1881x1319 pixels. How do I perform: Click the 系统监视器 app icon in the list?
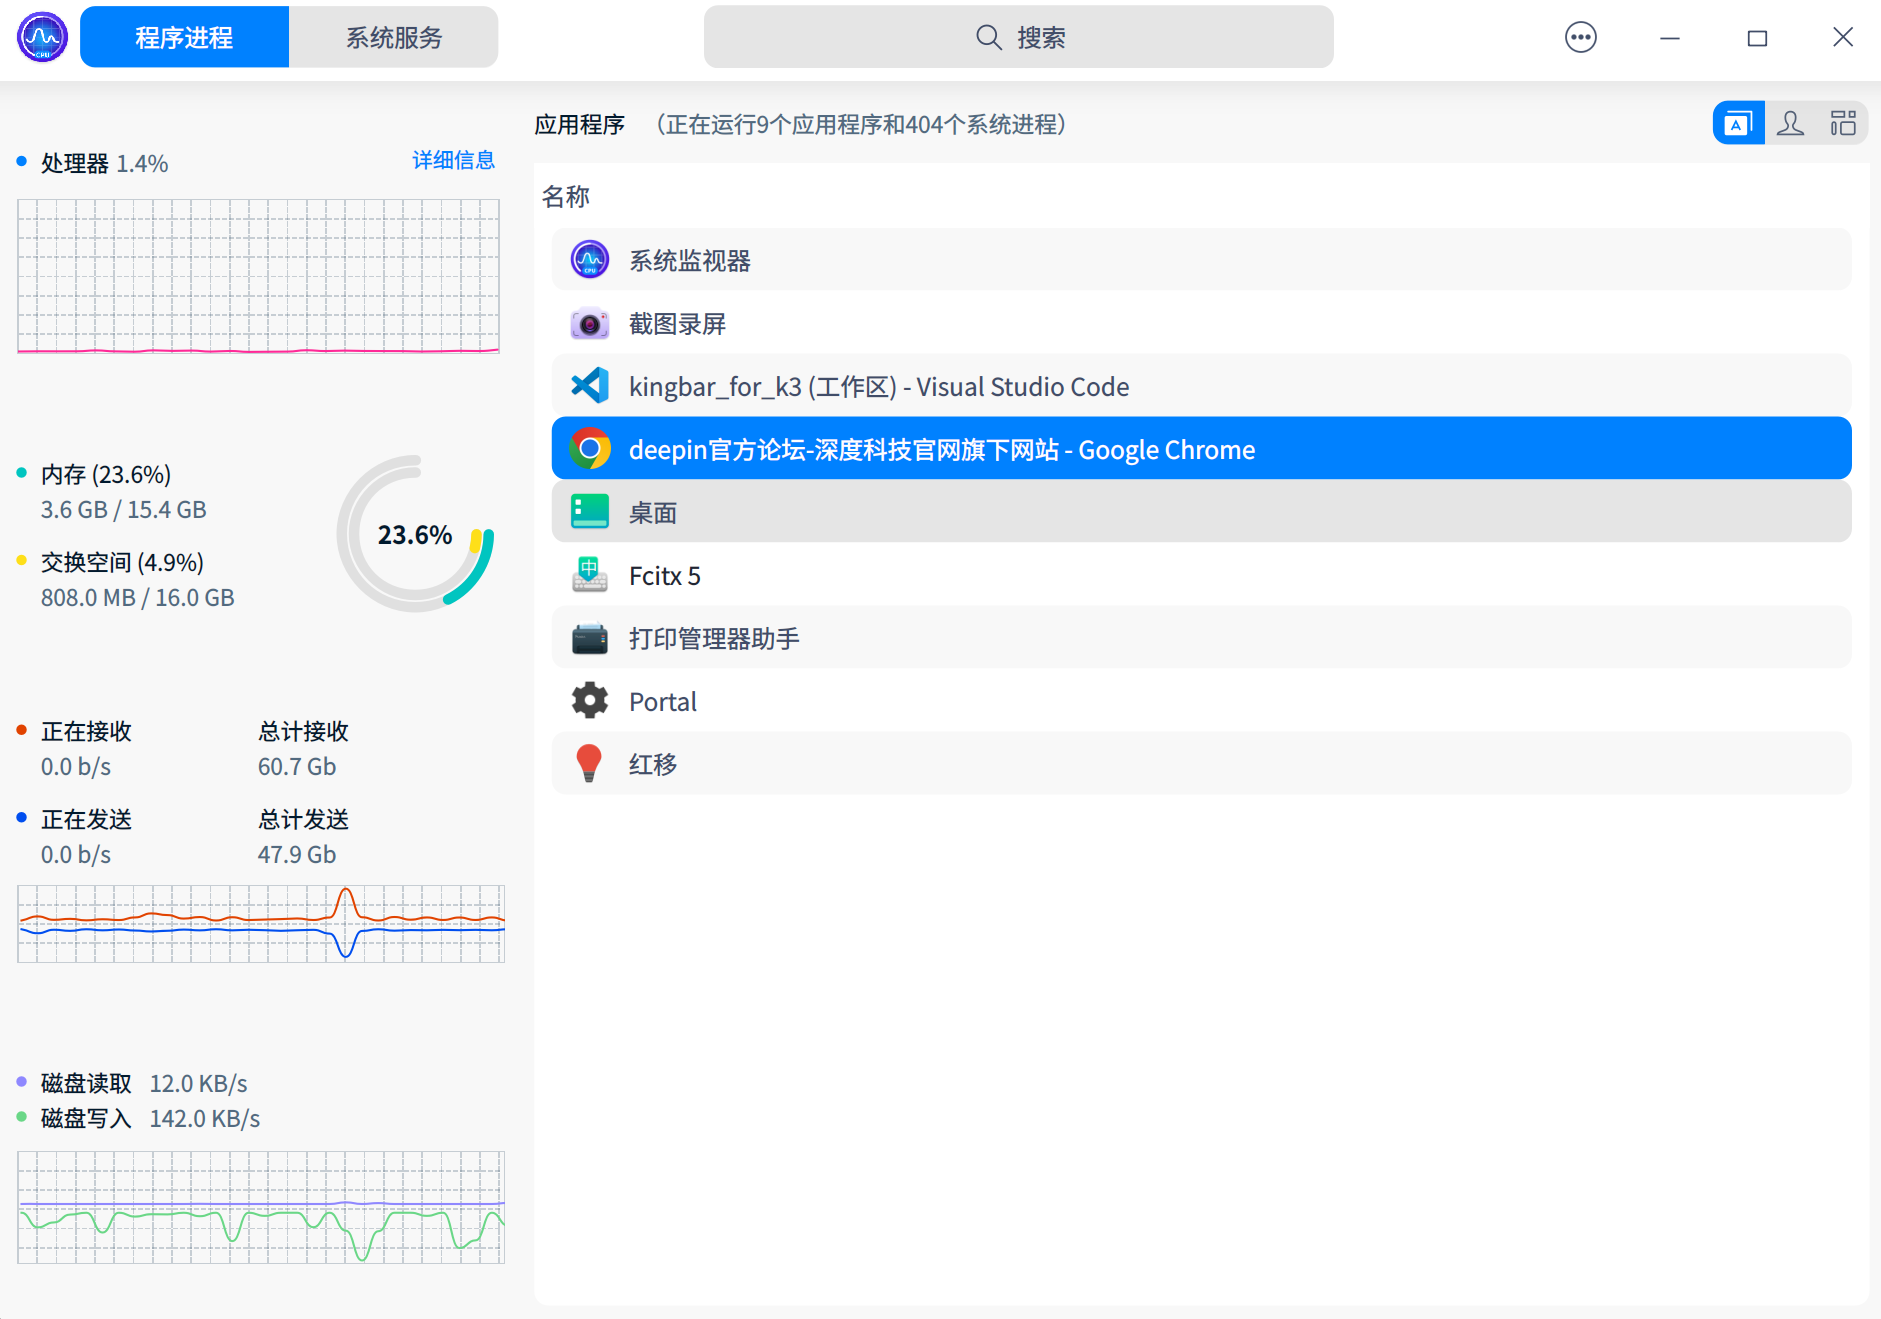590,259
